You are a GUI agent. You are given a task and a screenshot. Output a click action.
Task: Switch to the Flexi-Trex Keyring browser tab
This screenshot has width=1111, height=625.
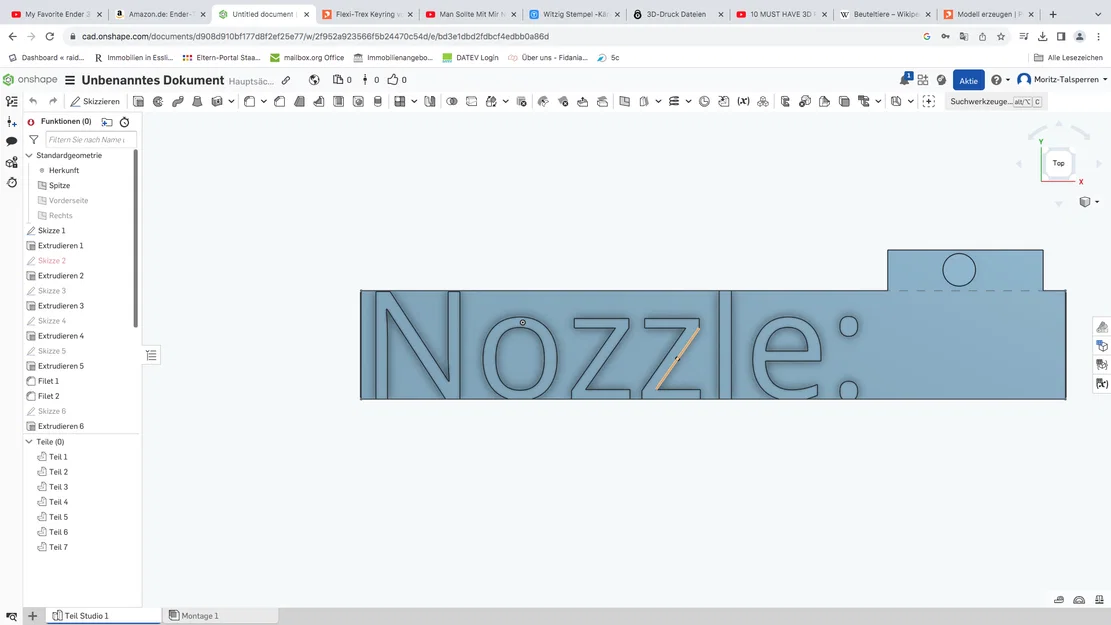(367, 14)
